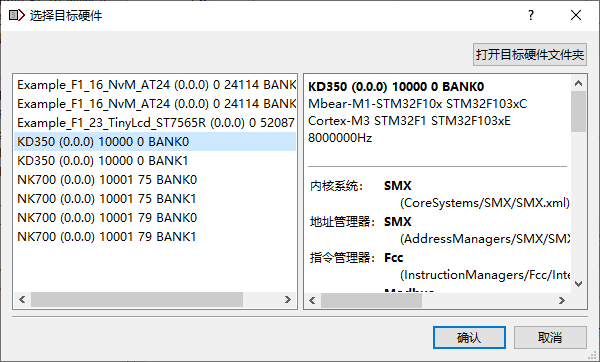Click the details panel horizontal scrollbar thumb
This screenshot has height=362, width=600.
pyautogui.click(x=372, y=301)
